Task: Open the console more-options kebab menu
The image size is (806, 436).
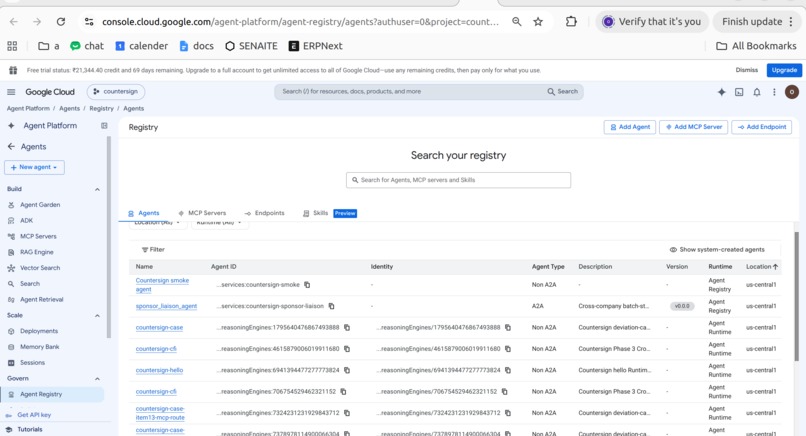Action: click(x=774, y=92)
